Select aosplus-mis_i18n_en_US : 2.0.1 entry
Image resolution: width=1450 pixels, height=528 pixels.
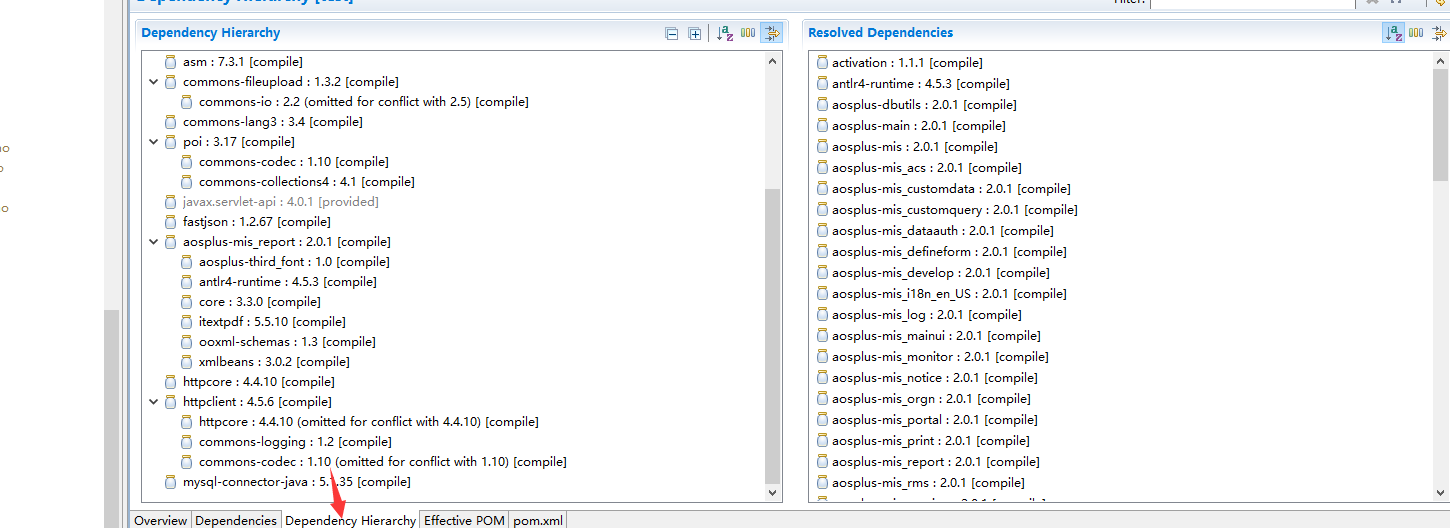coord(949,294)
